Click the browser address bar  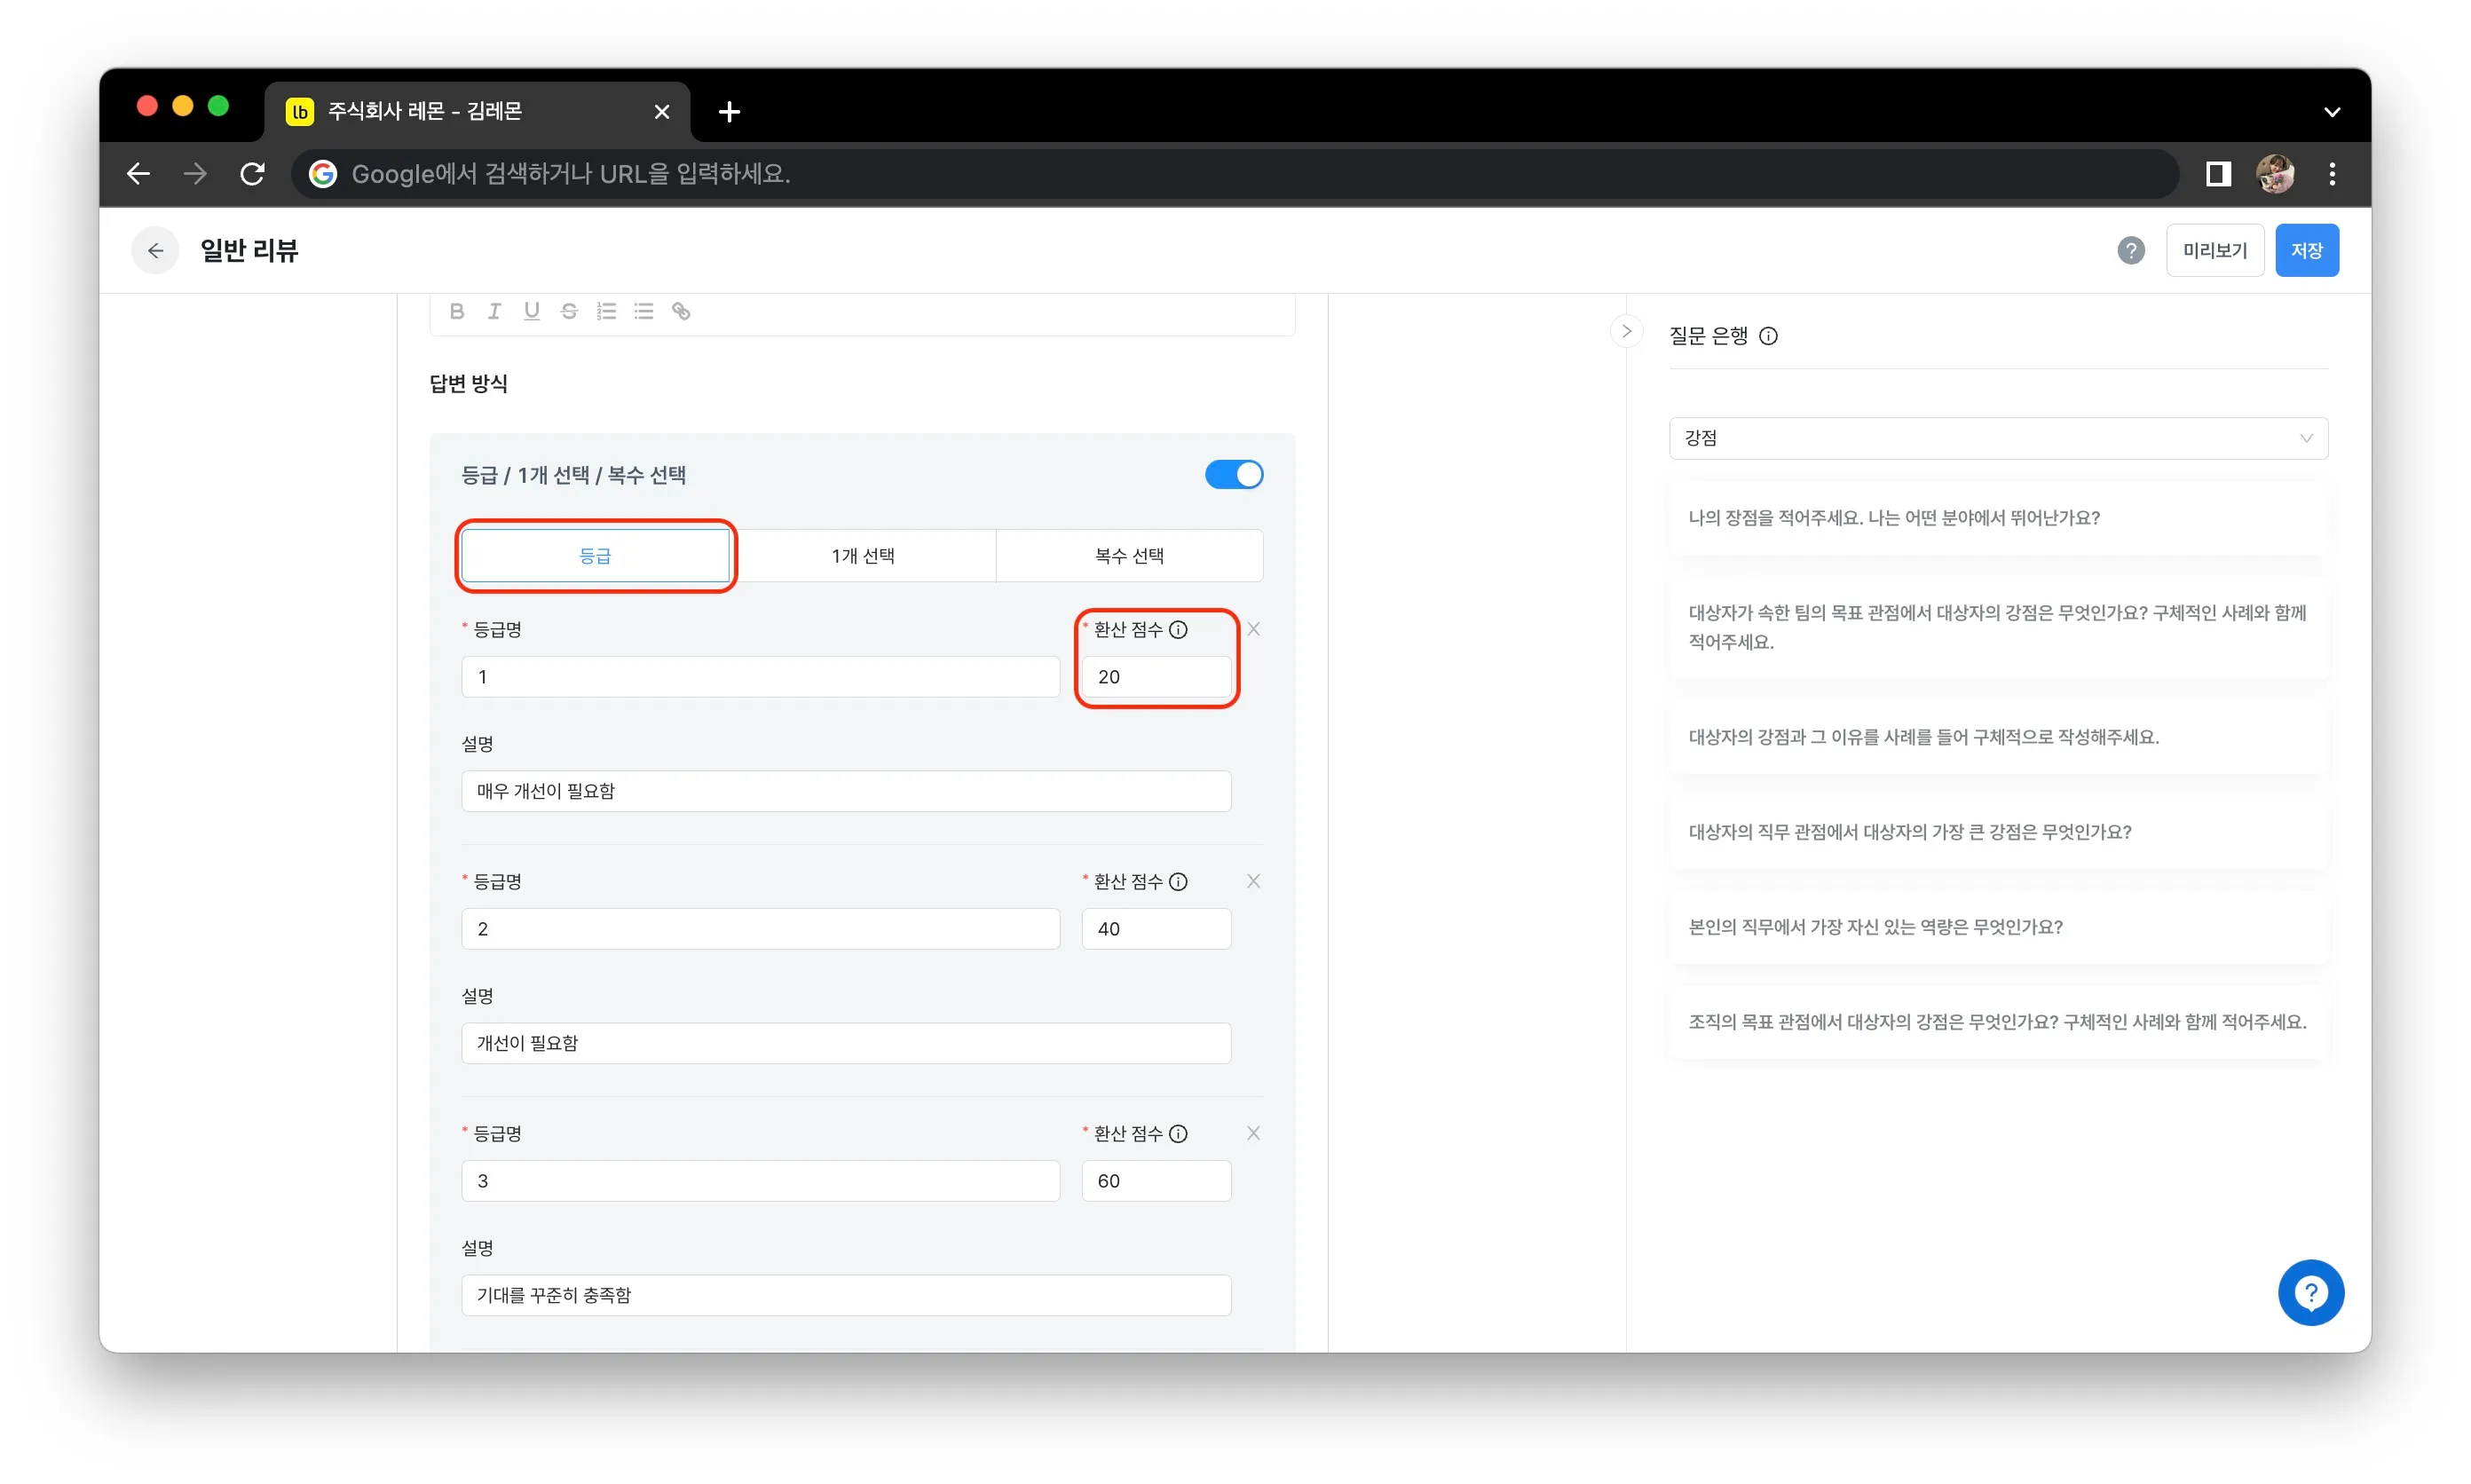coord(1235,174)
